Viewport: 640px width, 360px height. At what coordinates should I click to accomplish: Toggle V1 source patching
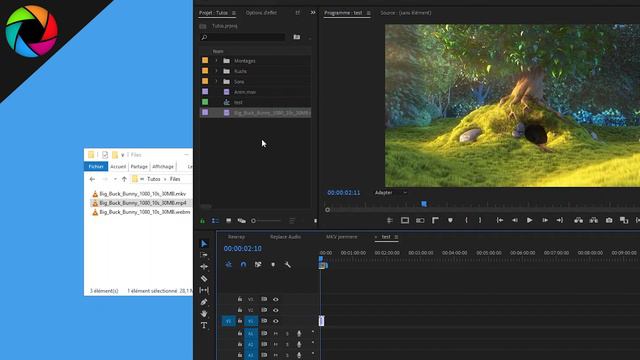[229, 321]
